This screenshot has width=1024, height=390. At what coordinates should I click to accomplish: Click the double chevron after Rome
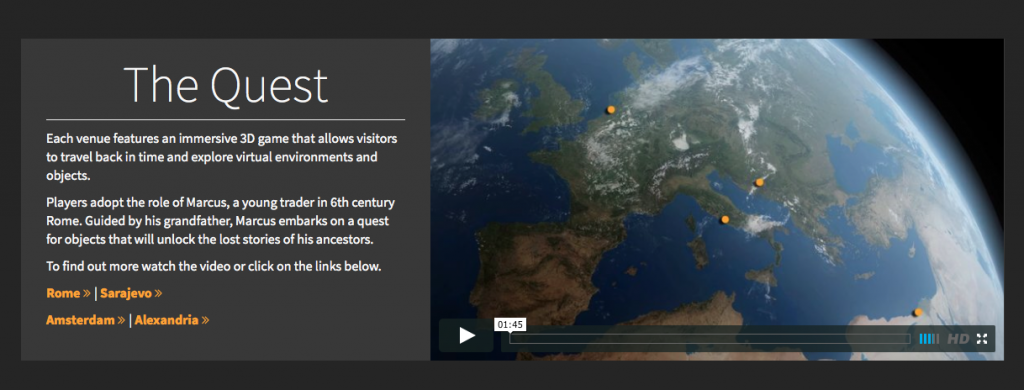[86, 294]
